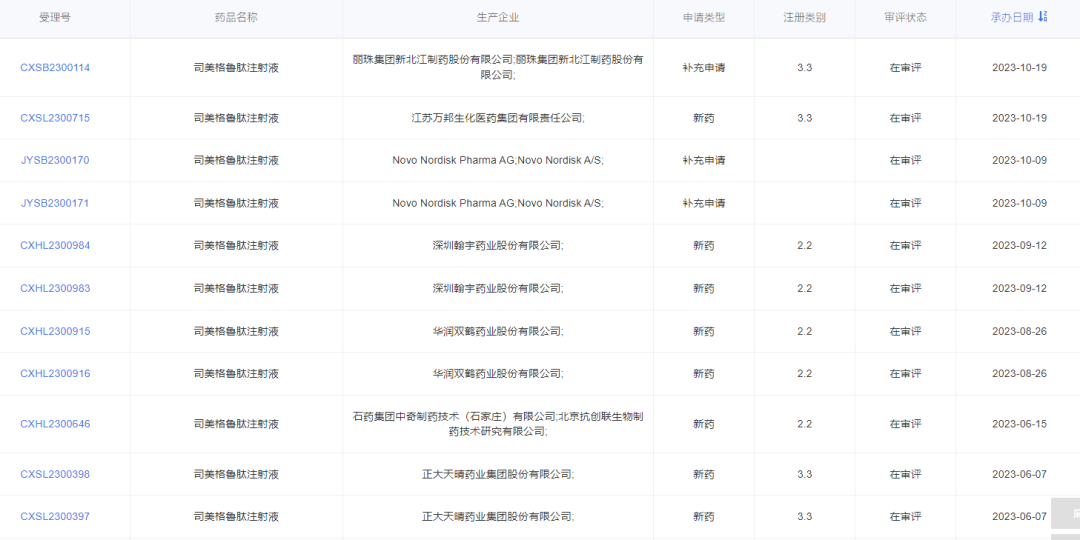Click the 生产企业 column header
Image resolution: width=1080 pixels, height=540 pixels.
498,17
